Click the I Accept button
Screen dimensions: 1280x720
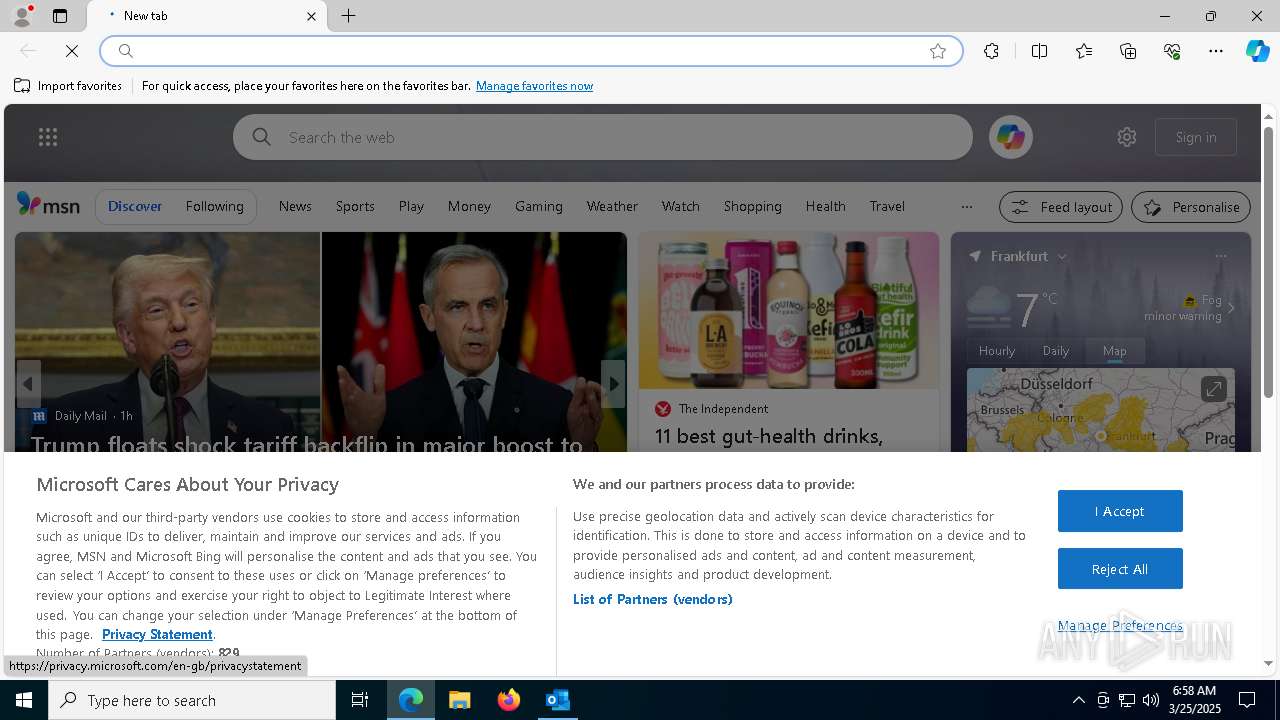point(1120,511)
